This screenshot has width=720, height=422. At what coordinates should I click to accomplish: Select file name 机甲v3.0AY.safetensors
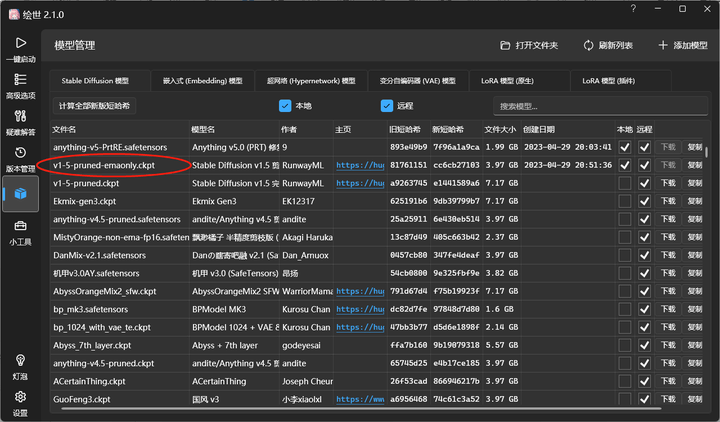pos(96,273)
